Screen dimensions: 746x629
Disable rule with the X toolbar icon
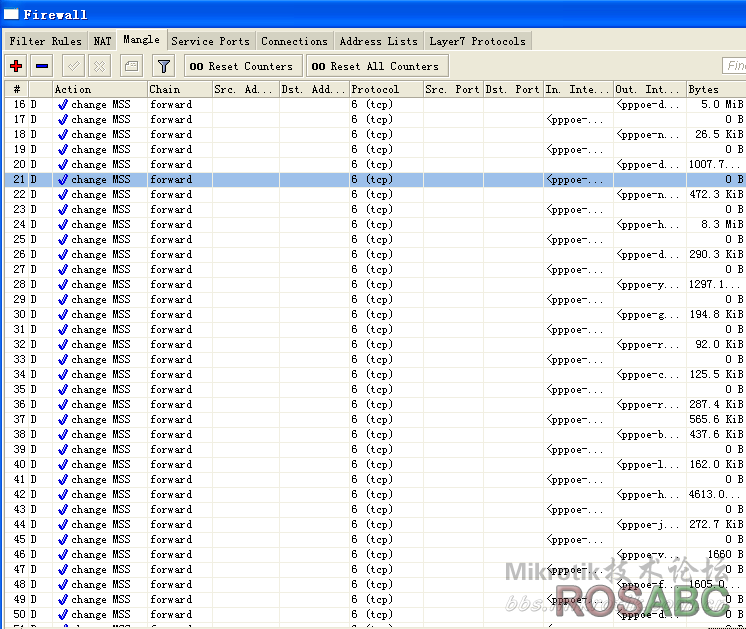pos(99,66)
